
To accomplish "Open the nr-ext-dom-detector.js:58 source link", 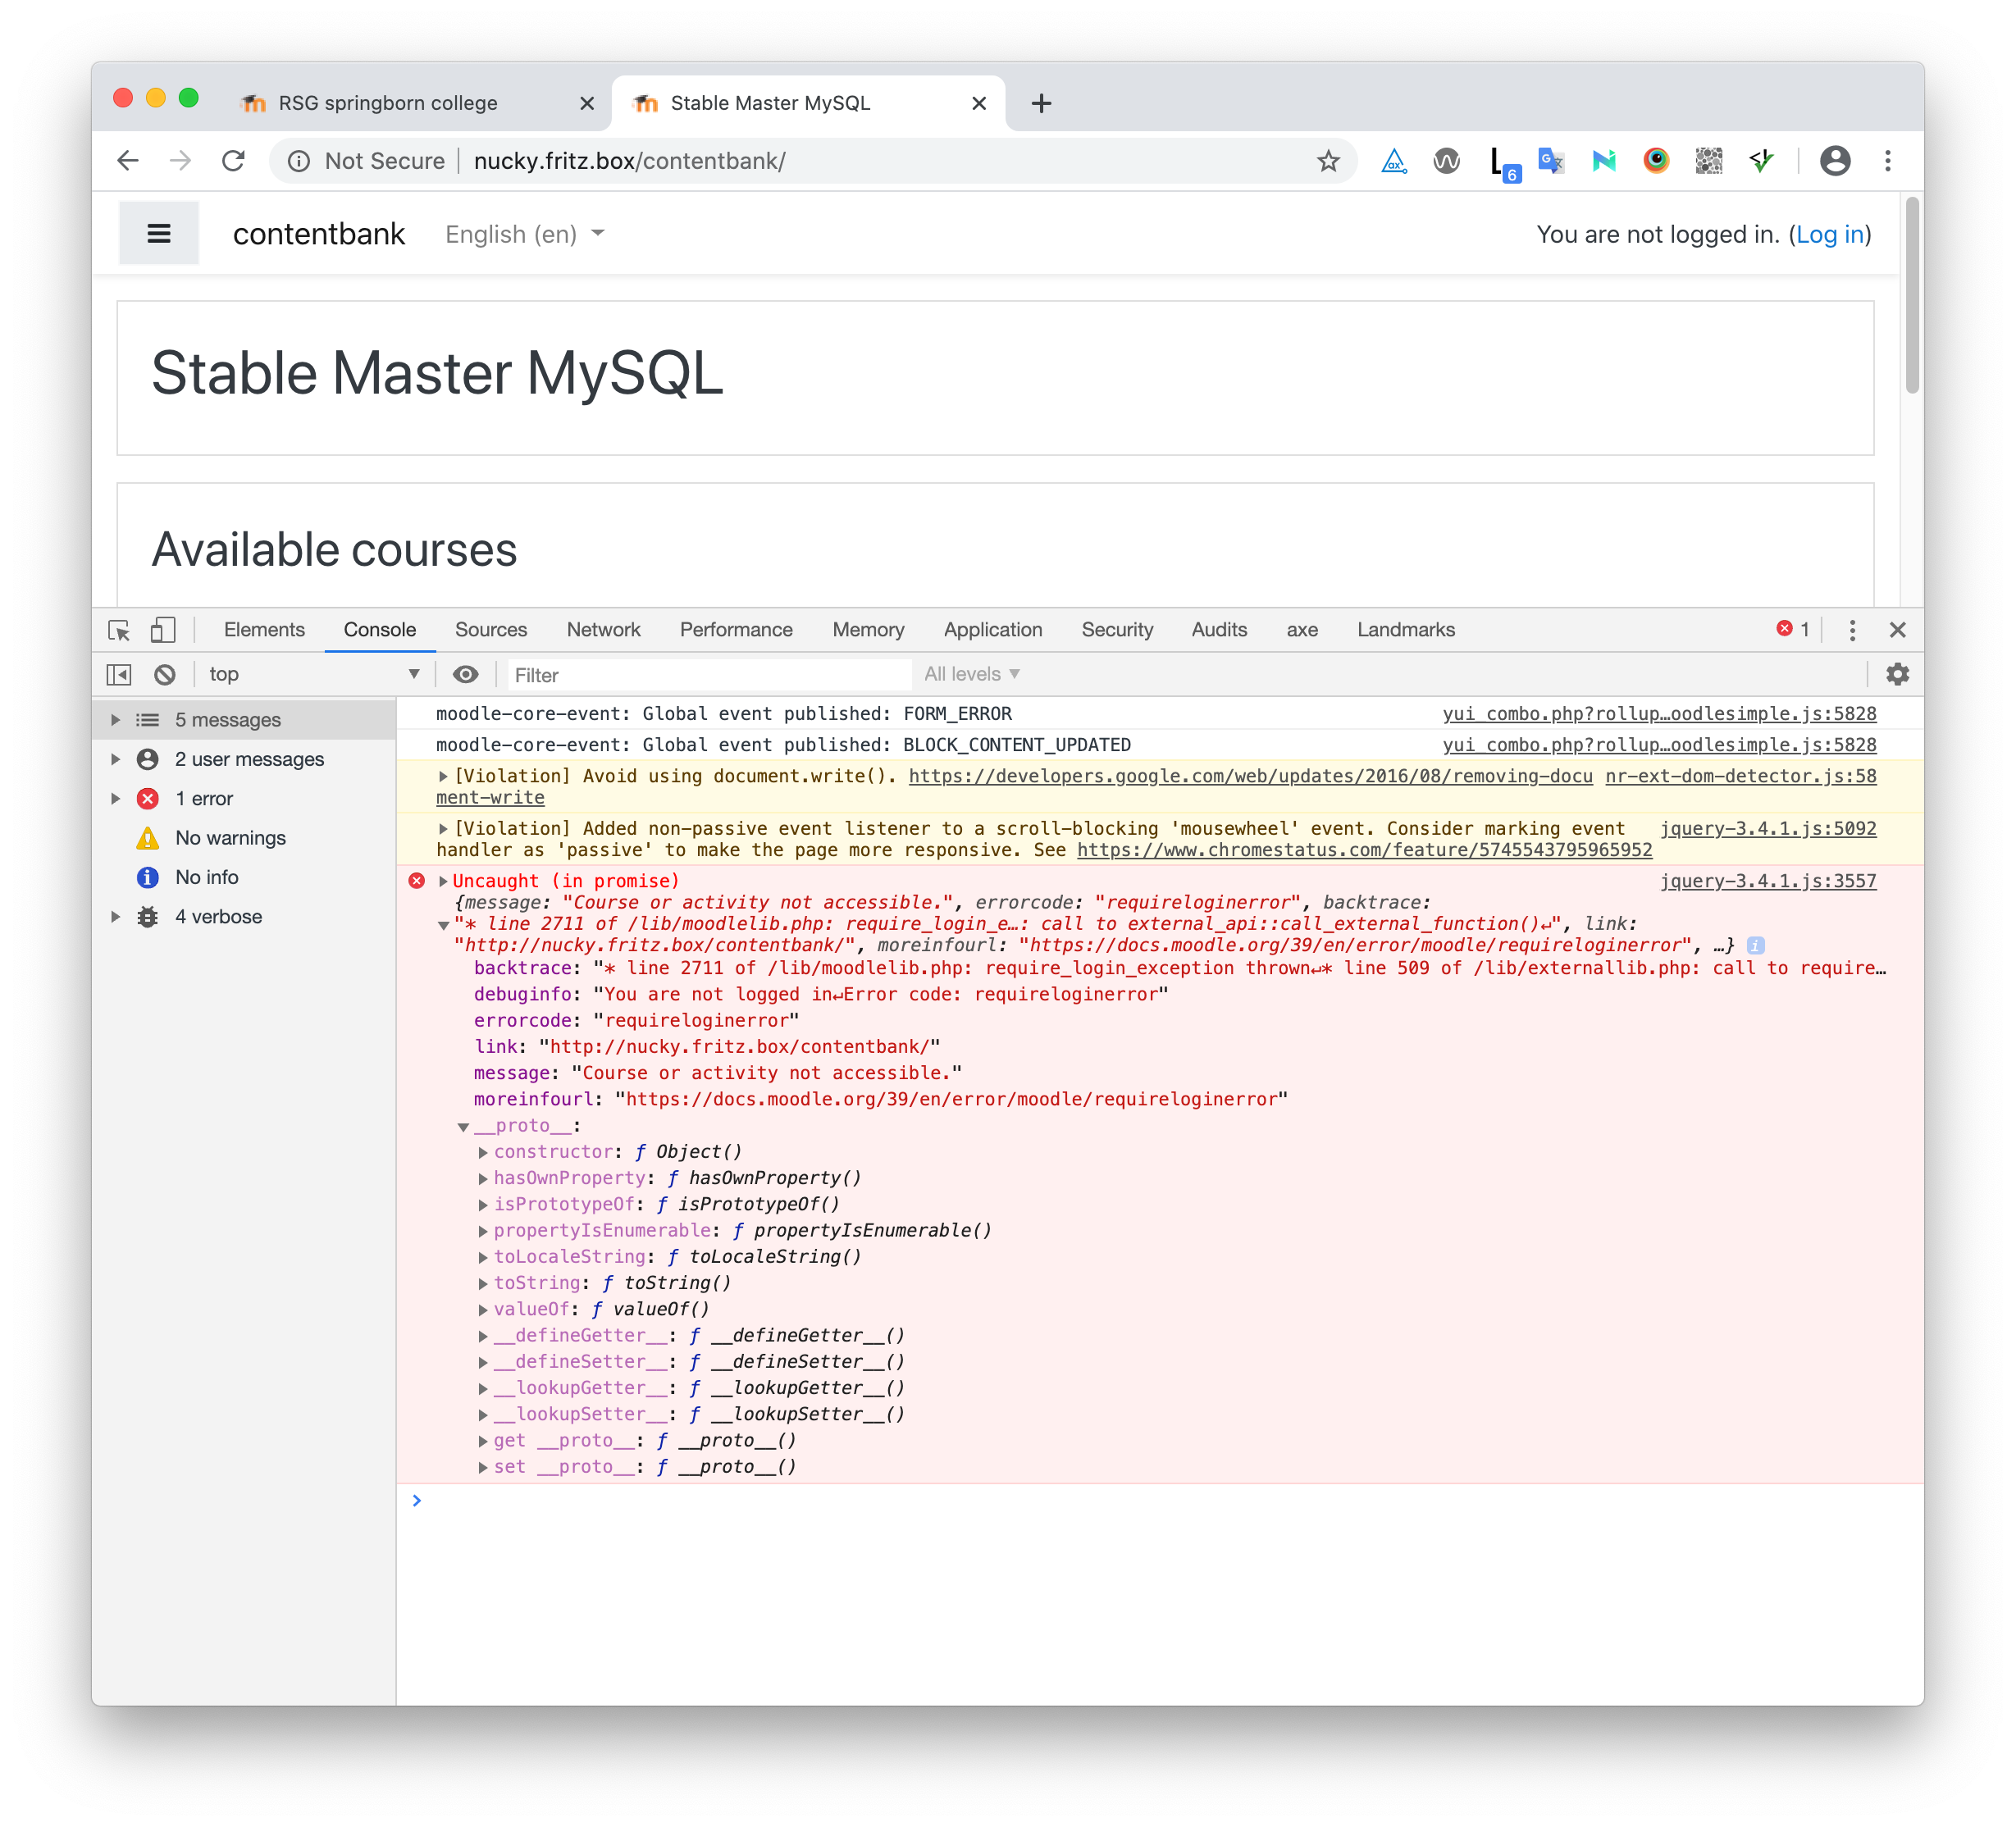I will click(x=1741, y=776).
